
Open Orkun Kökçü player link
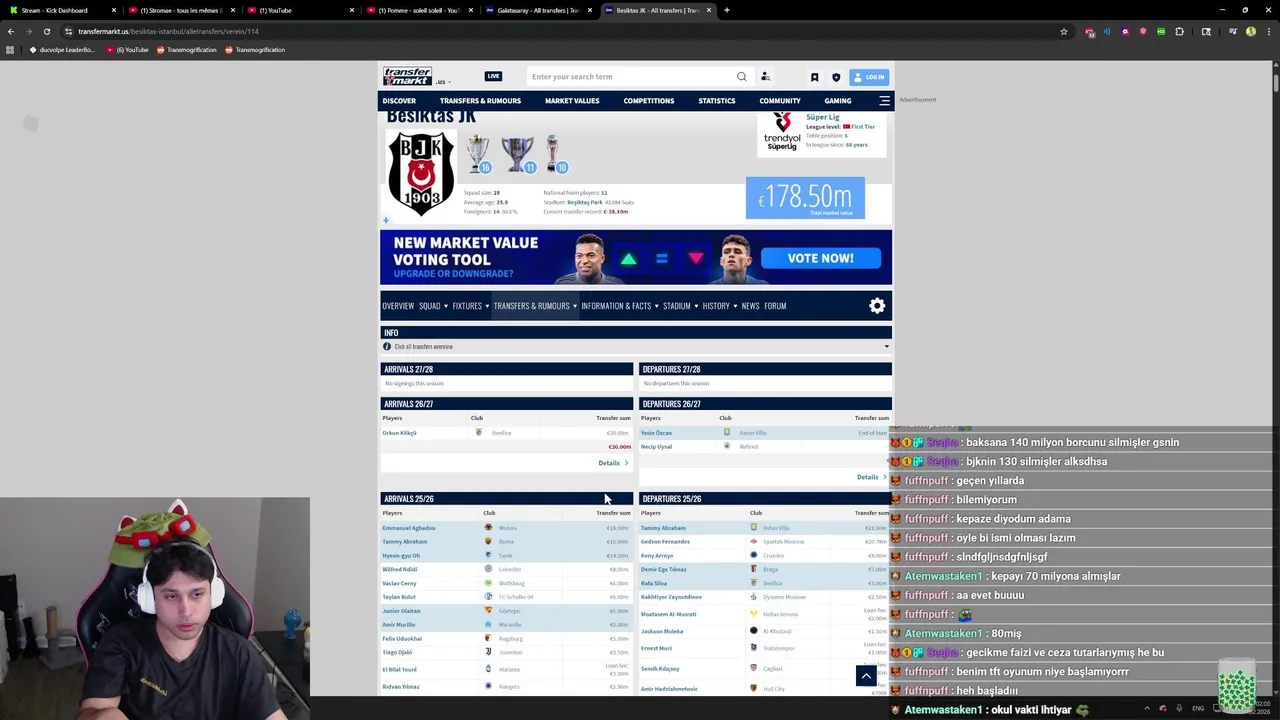pyautogui.click(x=399, y=433)
